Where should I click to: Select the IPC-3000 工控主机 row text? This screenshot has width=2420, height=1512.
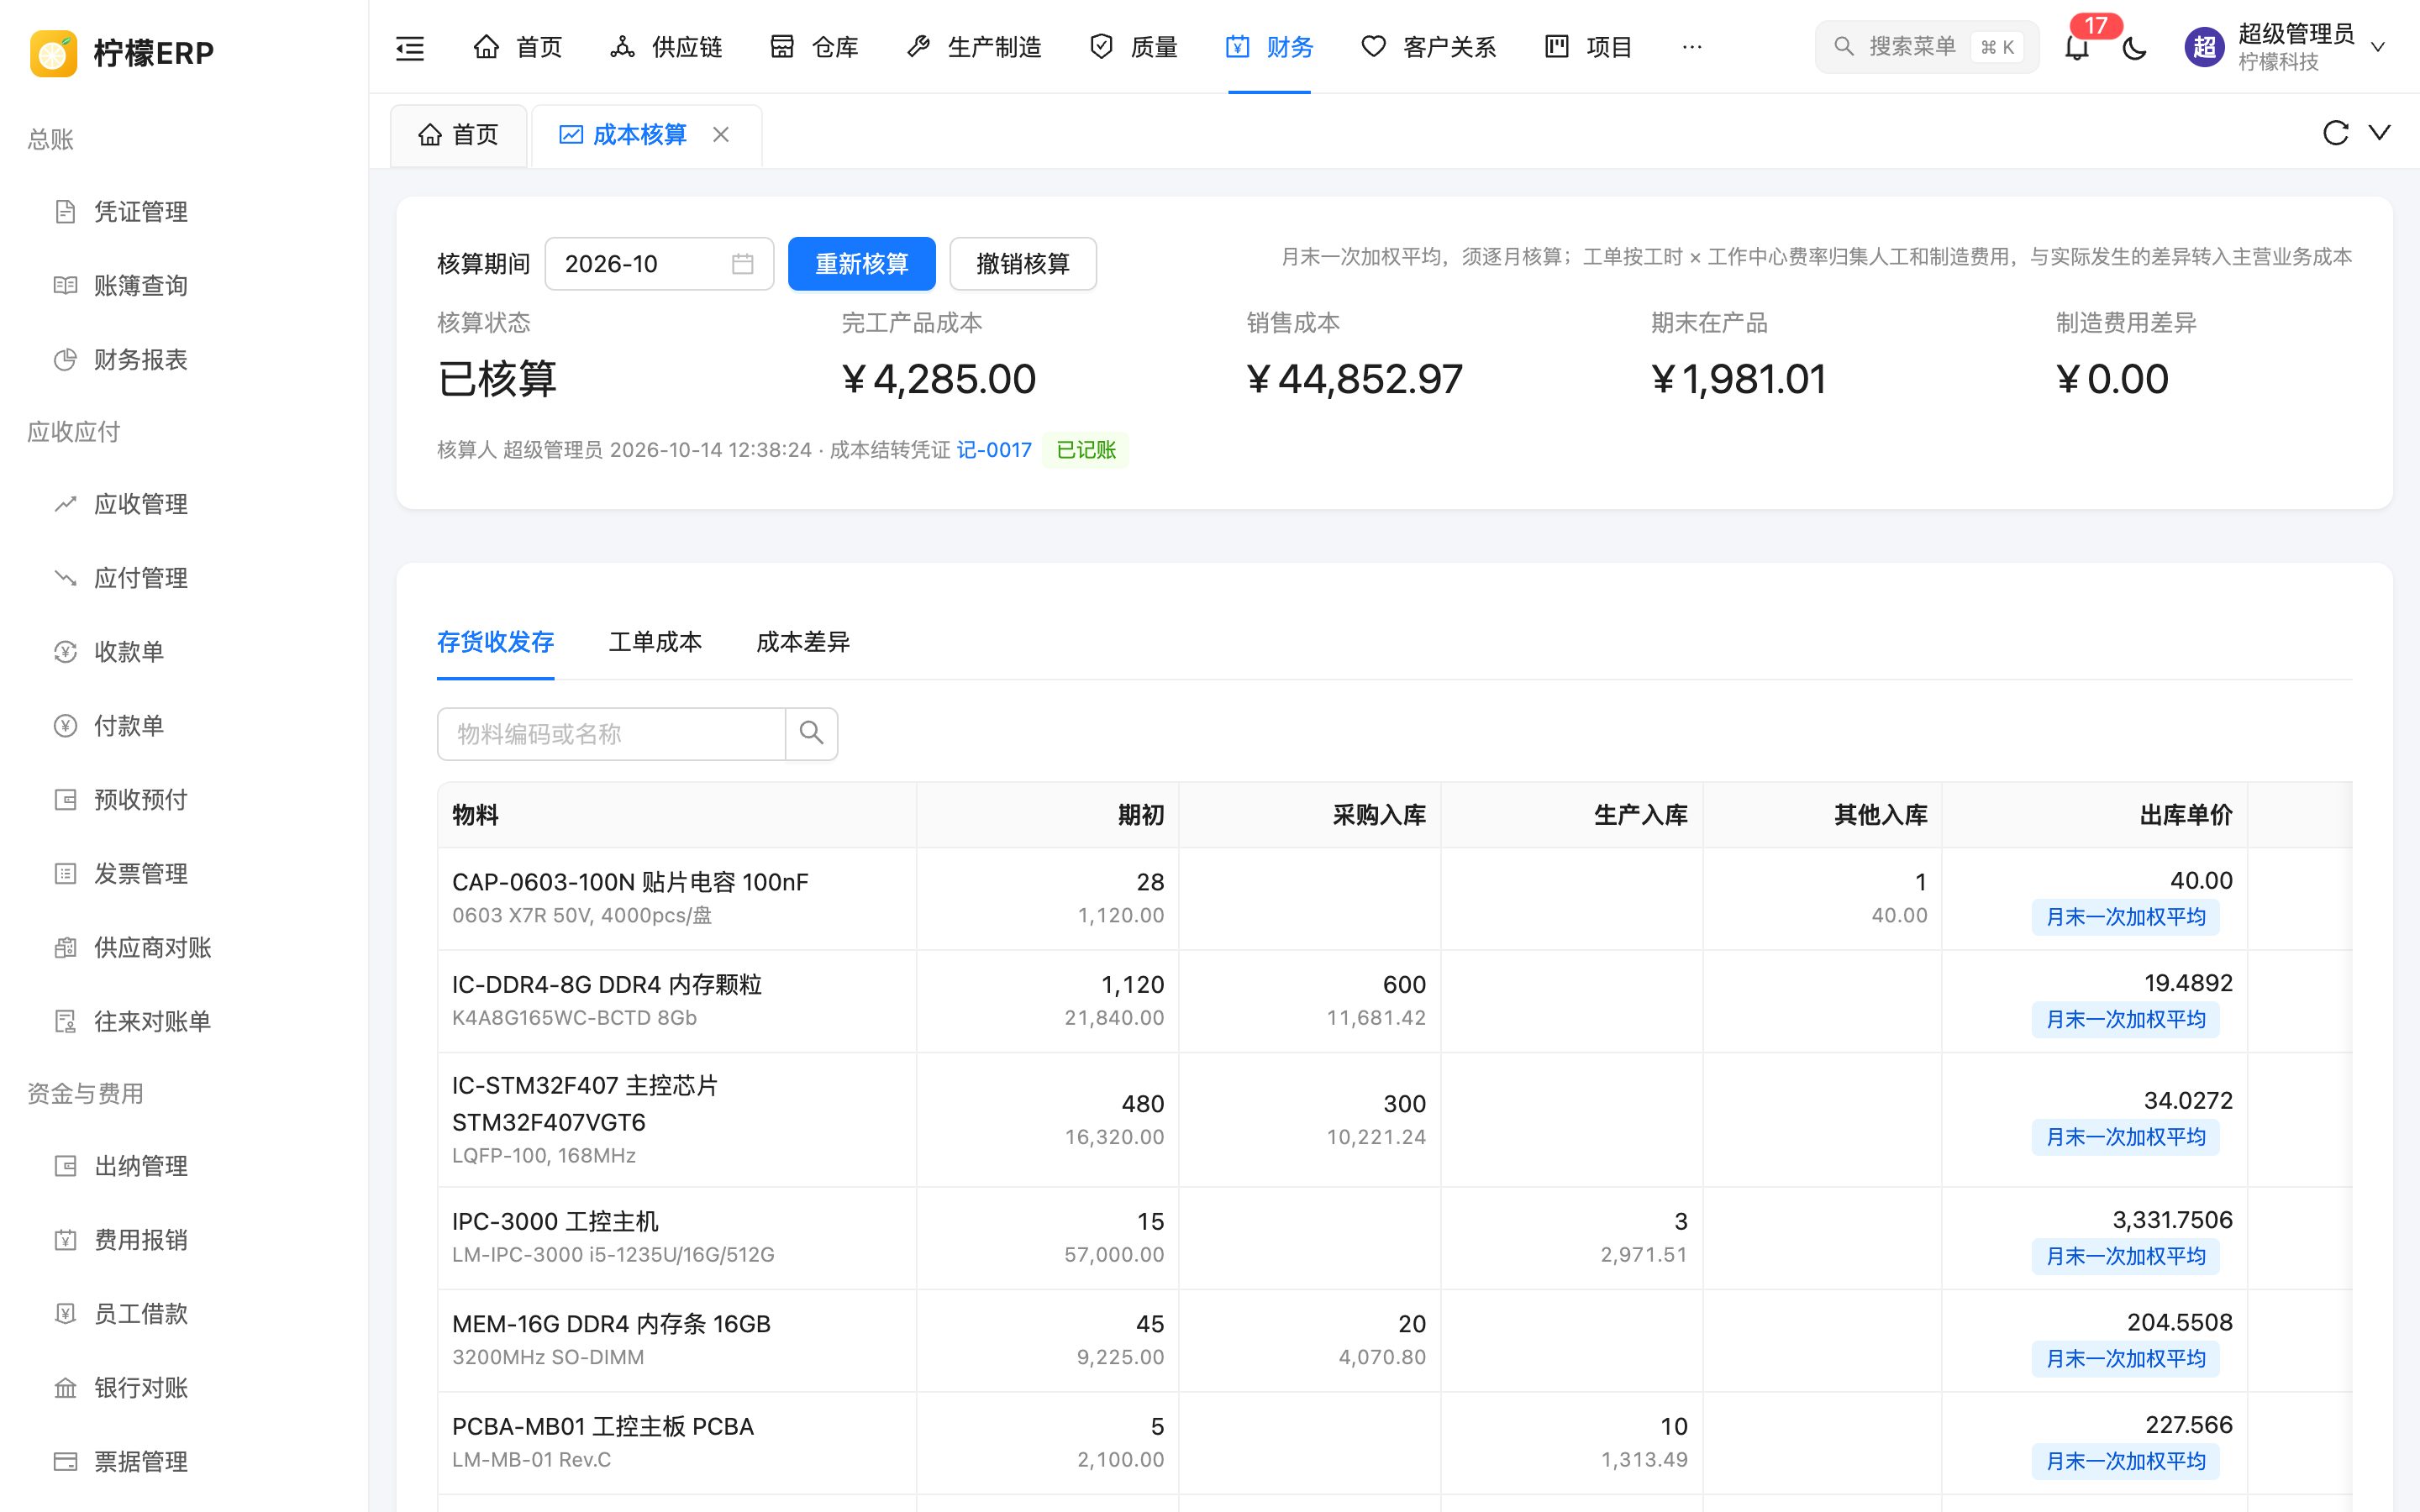[555, 1221]
